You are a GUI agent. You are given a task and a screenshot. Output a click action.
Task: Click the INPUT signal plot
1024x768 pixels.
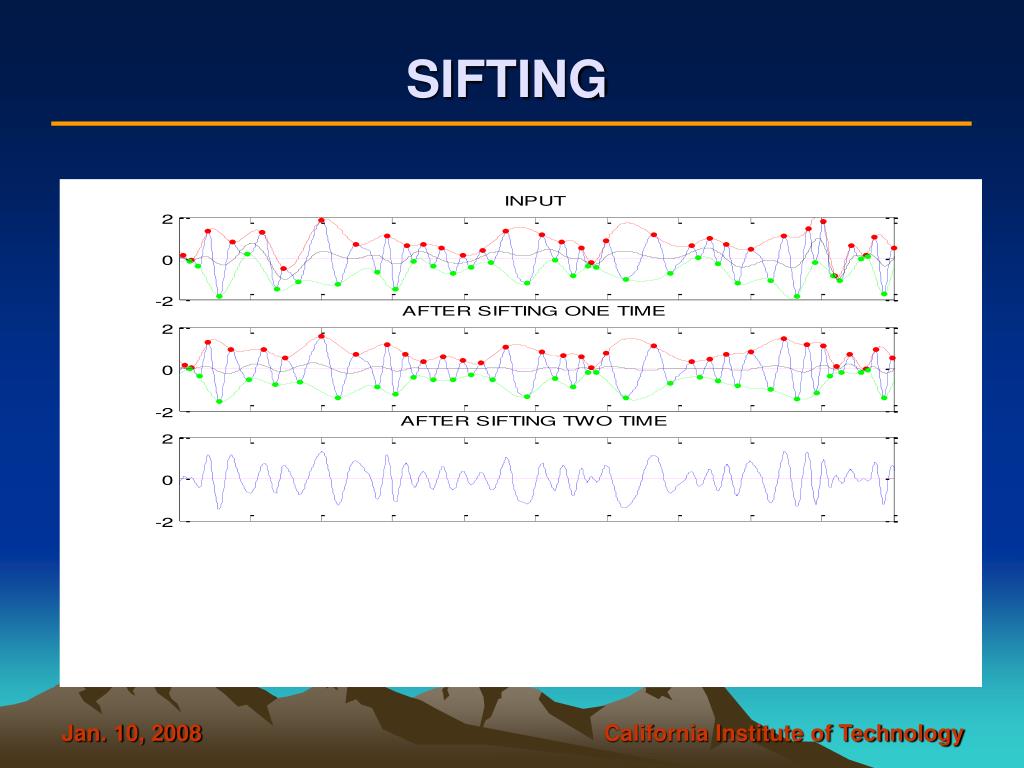pos(537,259)
